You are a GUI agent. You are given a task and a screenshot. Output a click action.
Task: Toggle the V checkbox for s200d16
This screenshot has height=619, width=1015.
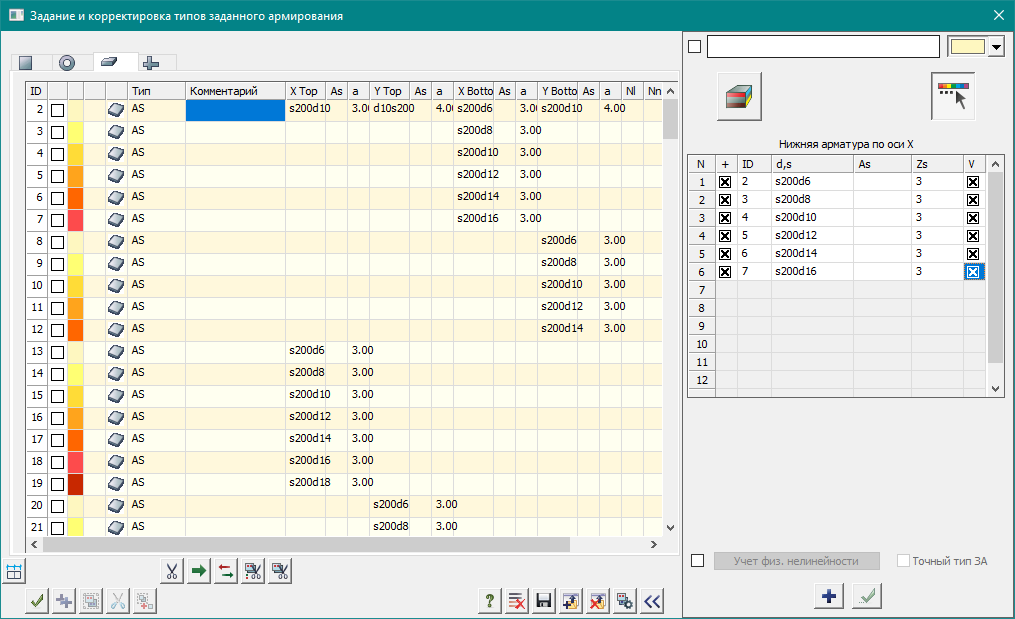[972, 272]
